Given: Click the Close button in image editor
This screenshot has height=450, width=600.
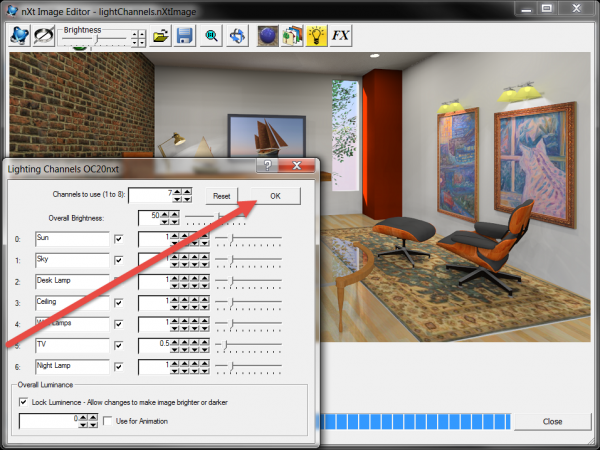Looking at the screenshot, I should click(x=552, y=421).
